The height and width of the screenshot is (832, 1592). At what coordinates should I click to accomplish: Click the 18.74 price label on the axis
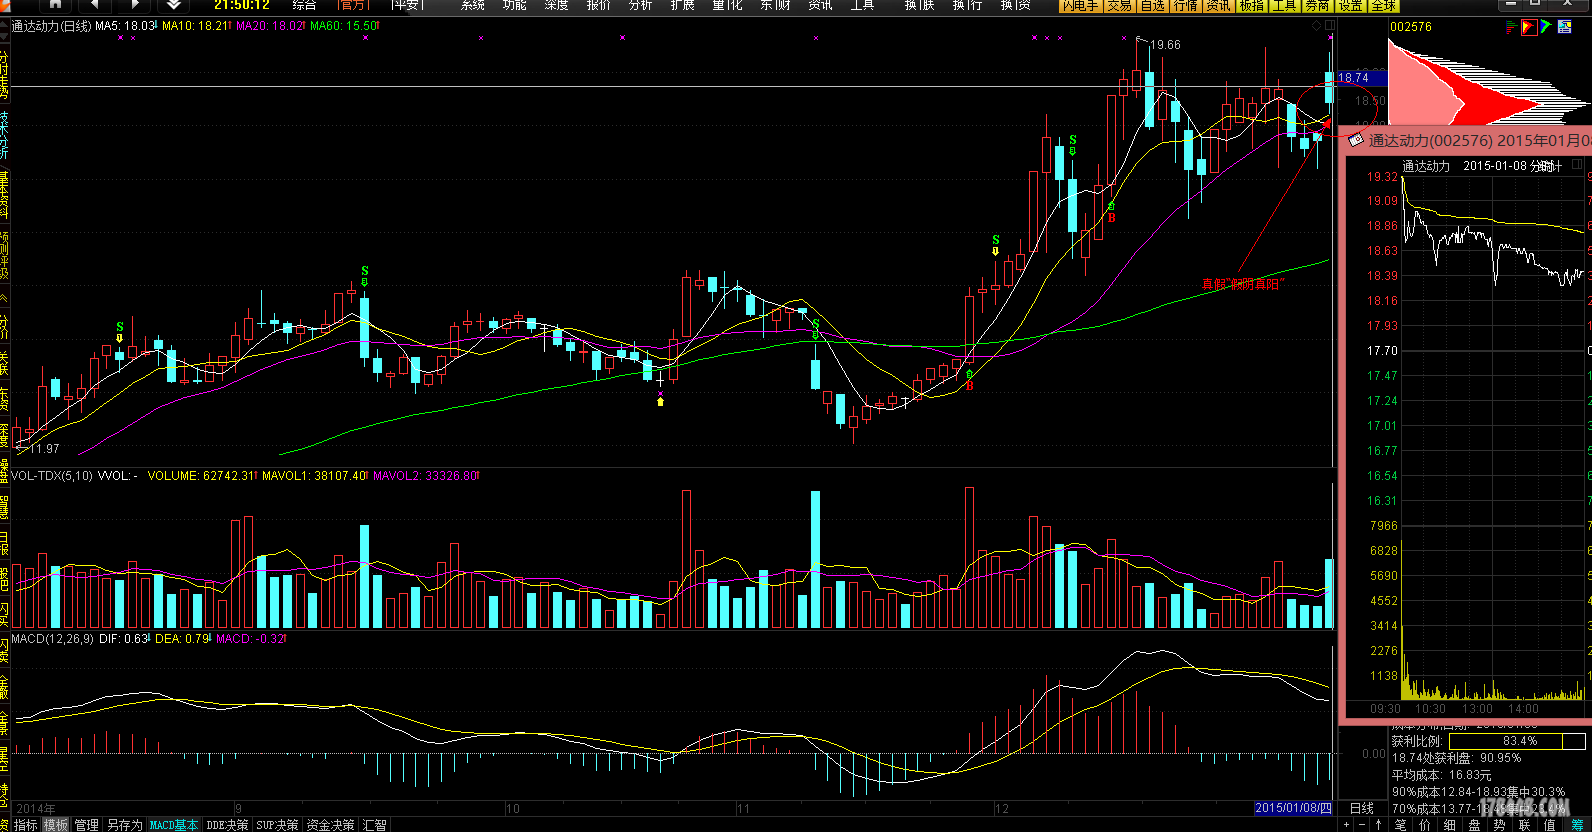tap(1362, 78)
